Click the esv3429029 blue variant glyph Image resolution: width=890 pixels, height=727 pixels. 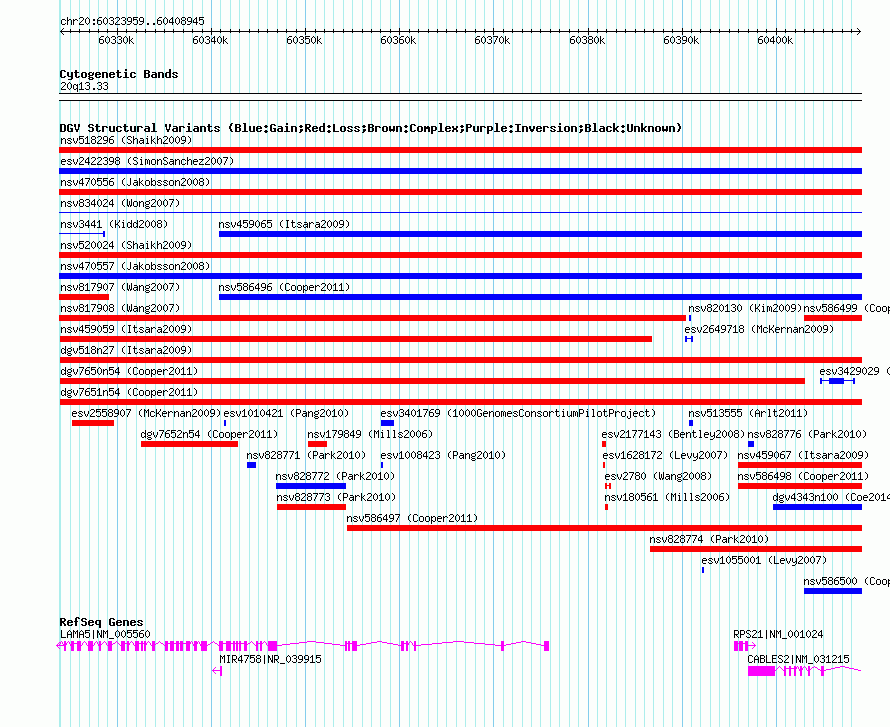[837, 381]
